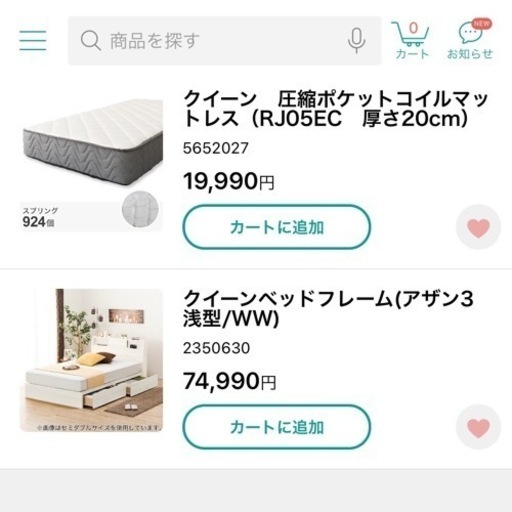The height and width of the screenshot is (512, 512).
Task: Open the hamburger menu
Action: click(x=33, y=40)
